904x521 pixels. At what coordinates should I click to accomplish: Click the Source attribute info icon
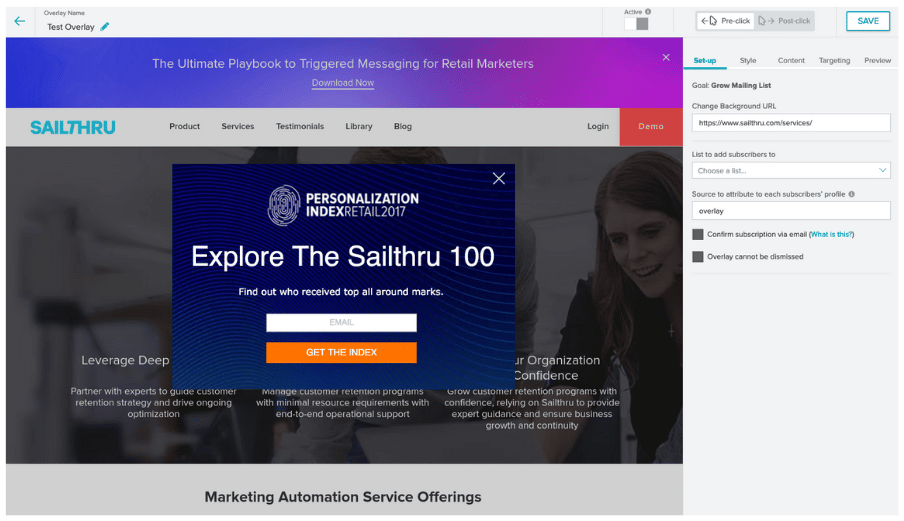851,194
